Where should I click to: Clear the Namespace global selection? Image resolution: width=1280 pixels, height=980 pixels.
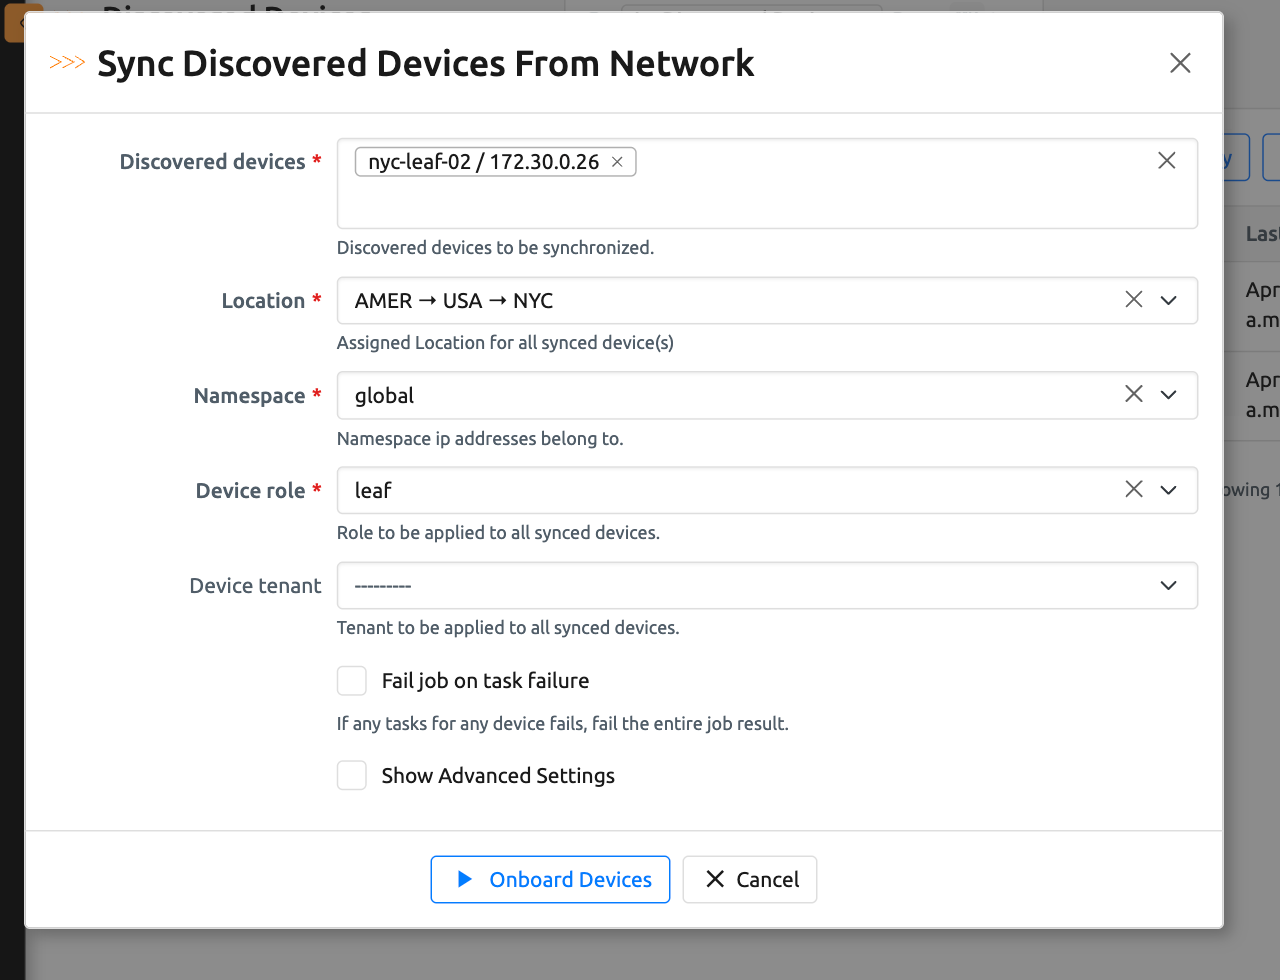(x=1133, y=395)
